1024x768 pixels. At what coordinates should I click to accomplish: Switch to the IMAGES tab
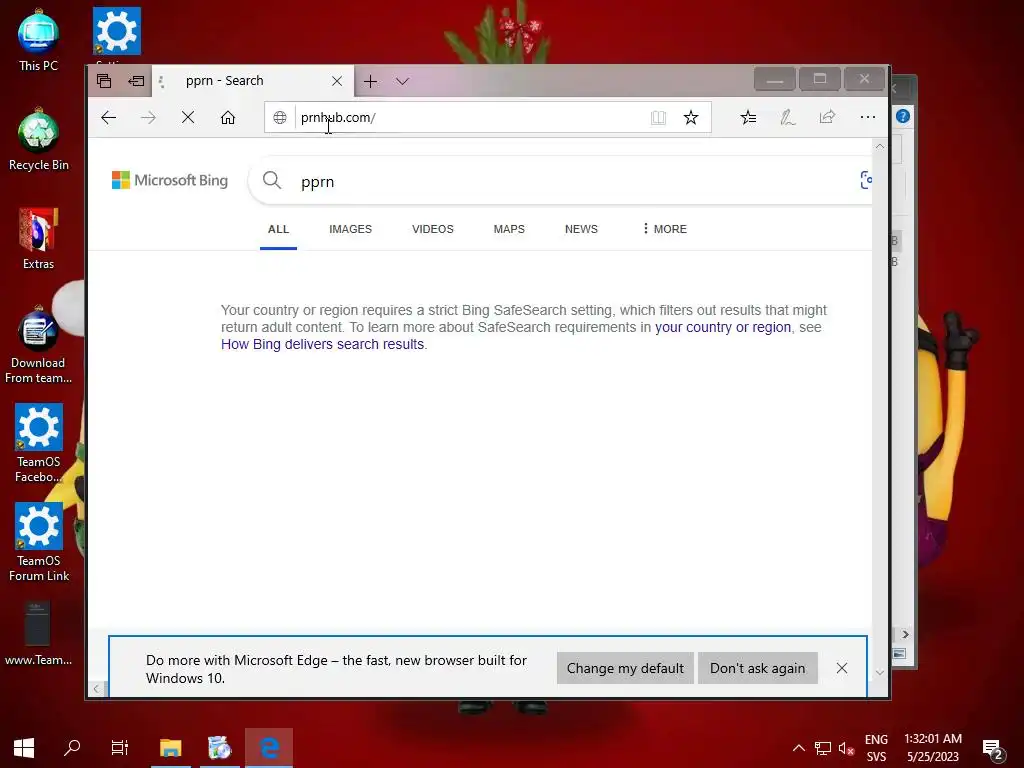pos(350,229)
